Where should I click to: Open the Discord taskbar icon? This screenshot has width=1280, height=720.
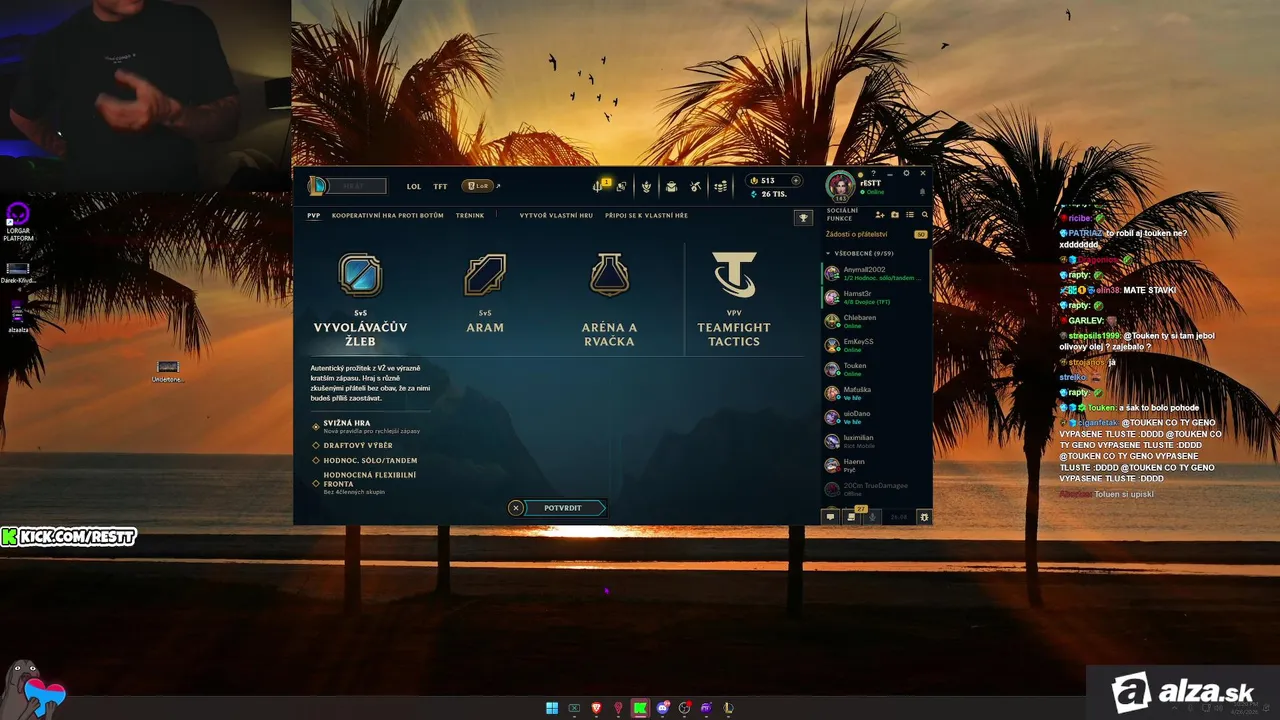(x=662, y=708)
